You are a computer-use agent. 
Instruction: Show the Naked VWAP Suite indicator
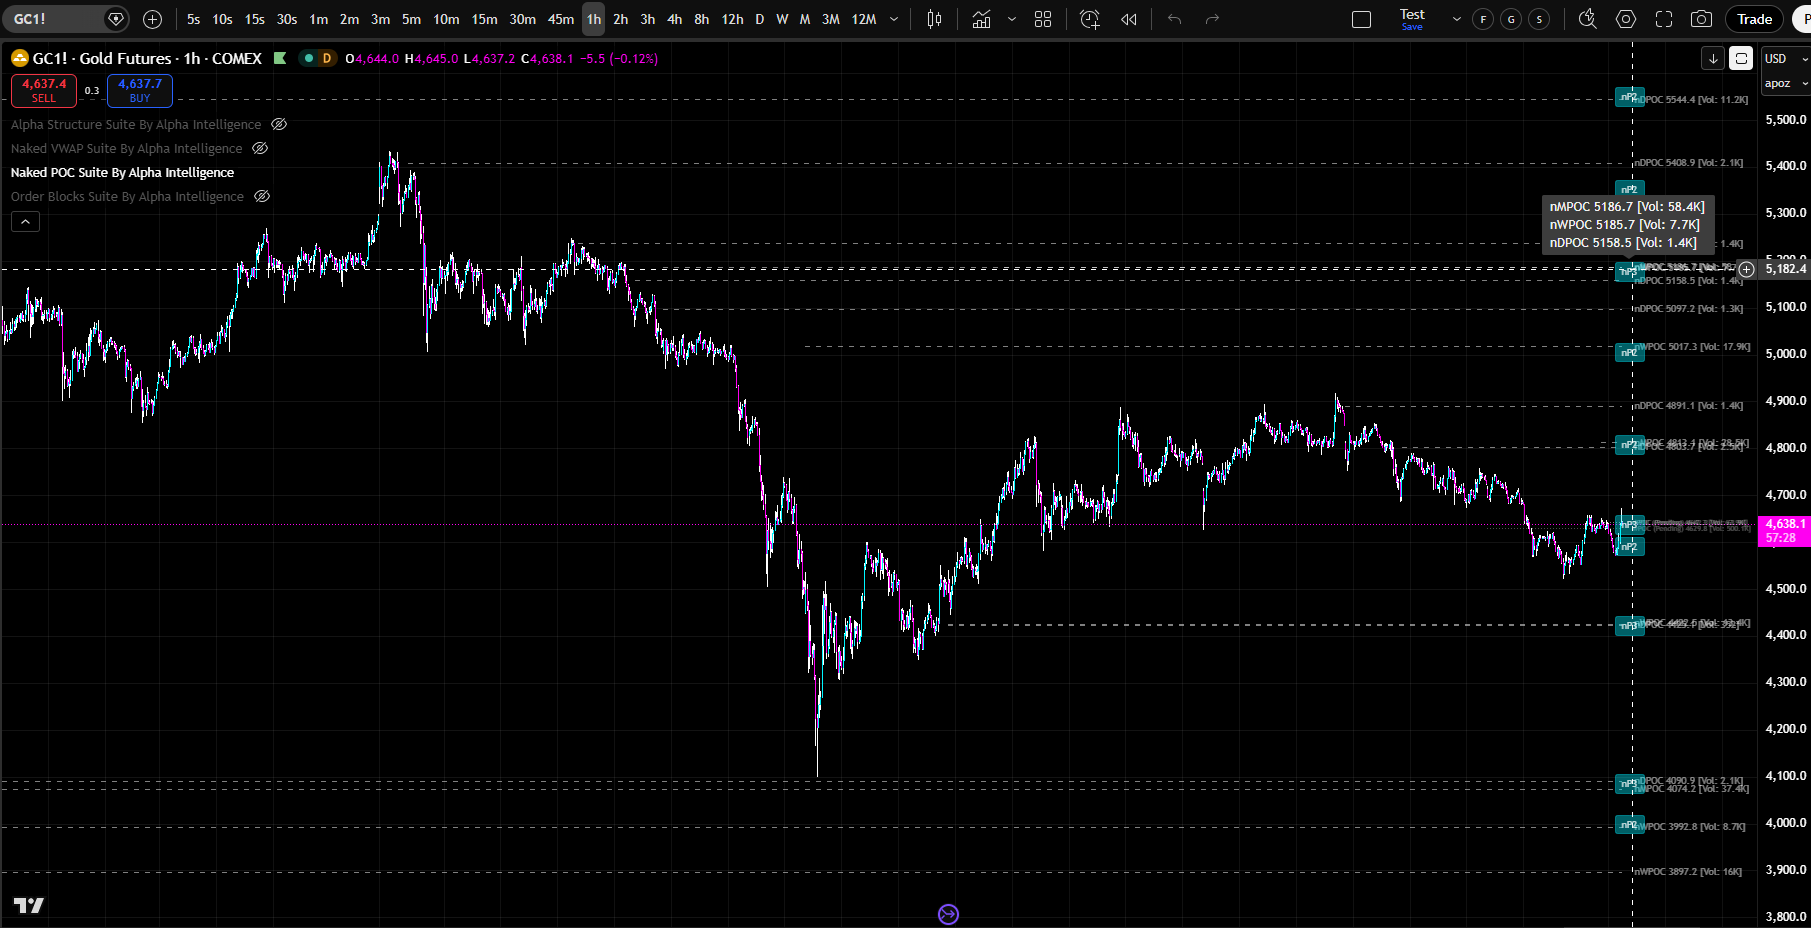260,148
